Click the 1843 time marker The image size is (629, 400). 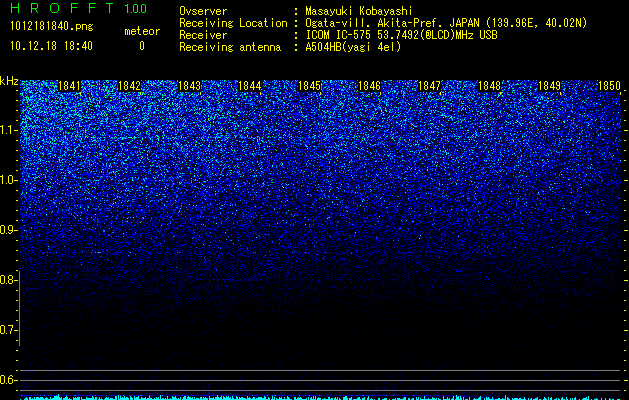tap(189, 86)
